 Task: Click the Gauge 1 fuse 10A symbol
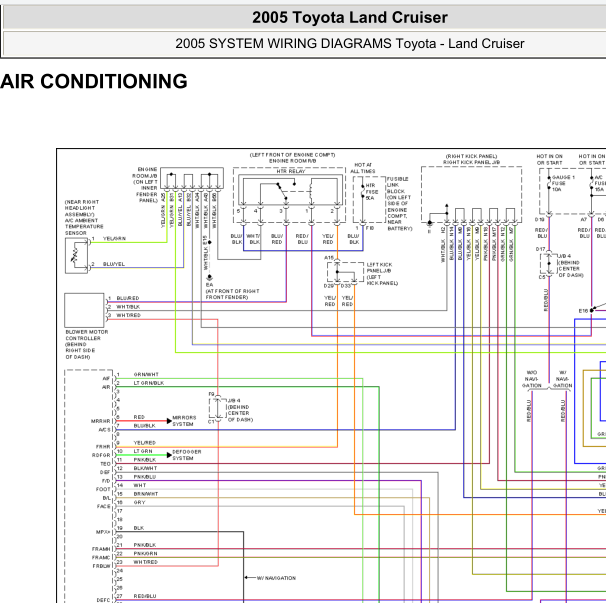[549, 183]
